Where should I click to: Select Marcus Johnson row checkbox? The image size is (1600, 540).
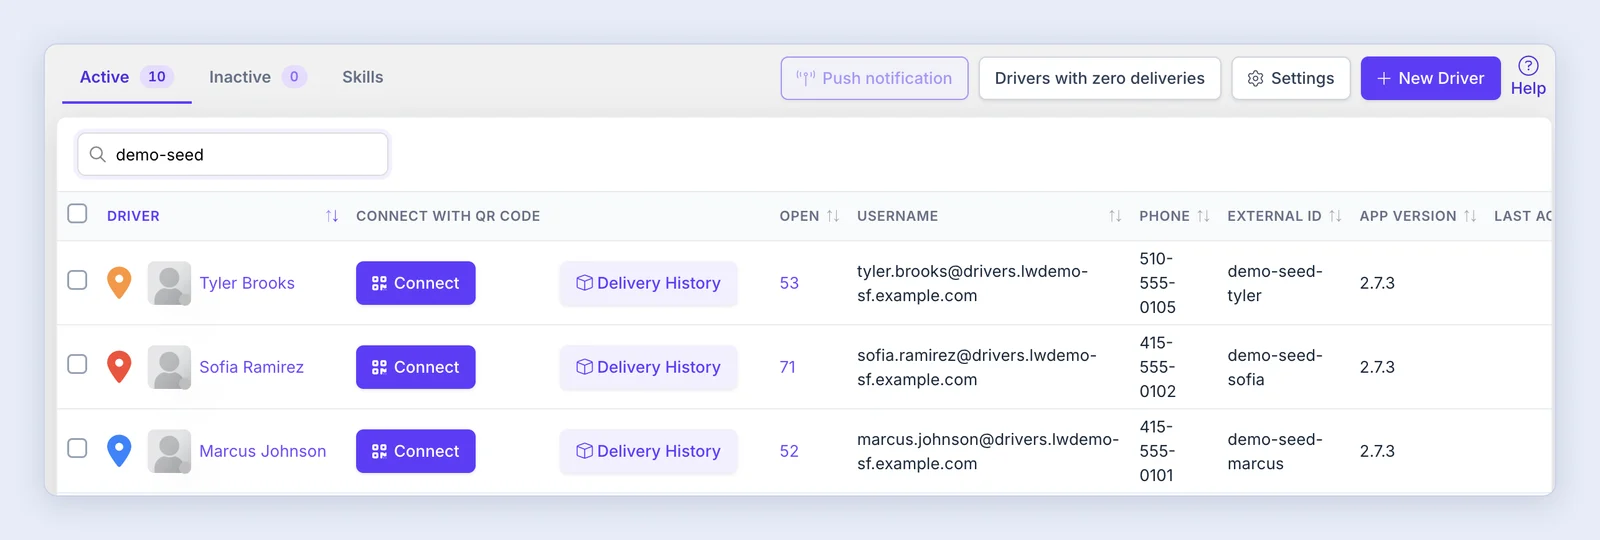pos(77,448)
